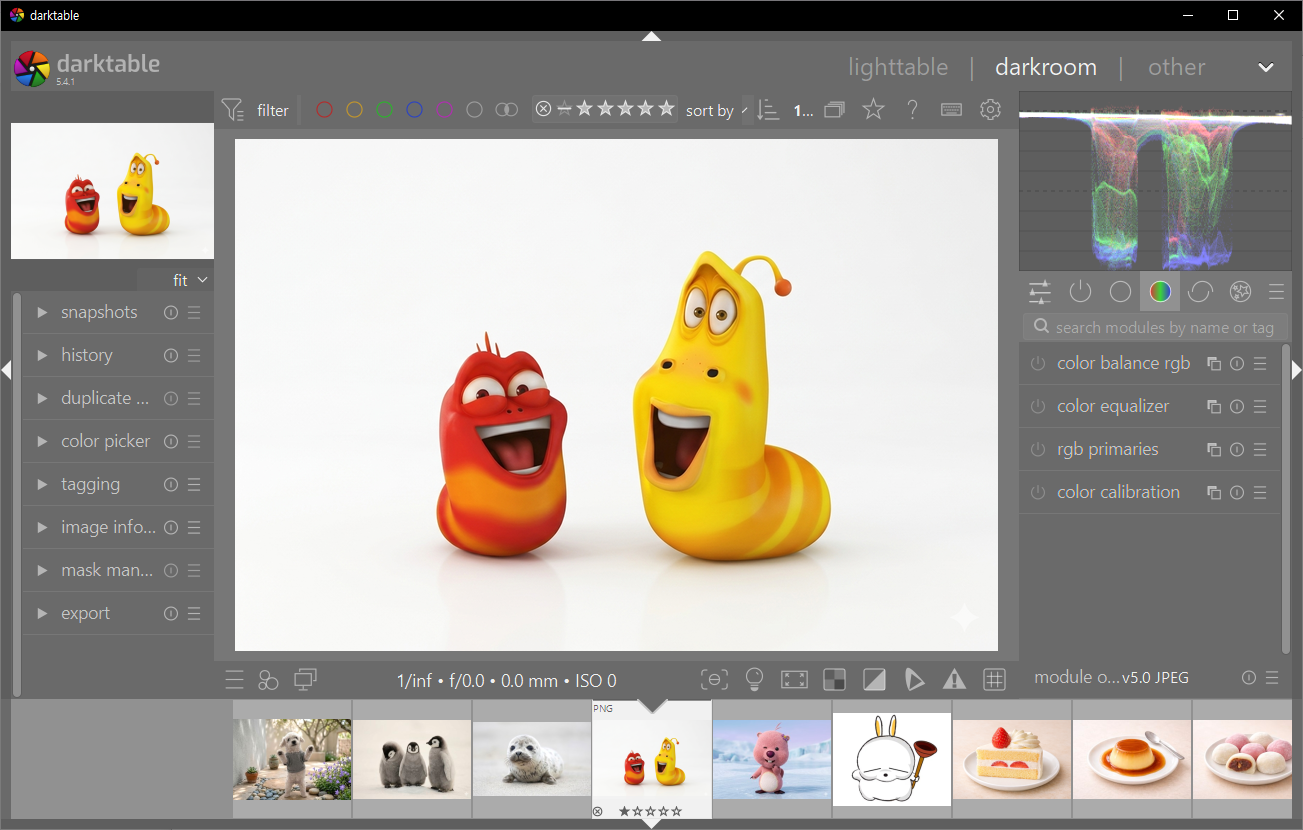Show active modules group (power icon)

tap(1080, 292)
